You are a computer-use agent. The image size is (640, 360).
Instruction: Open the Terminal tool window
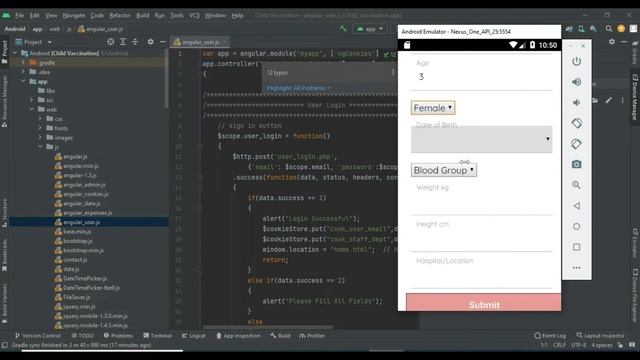coord(158,336)
